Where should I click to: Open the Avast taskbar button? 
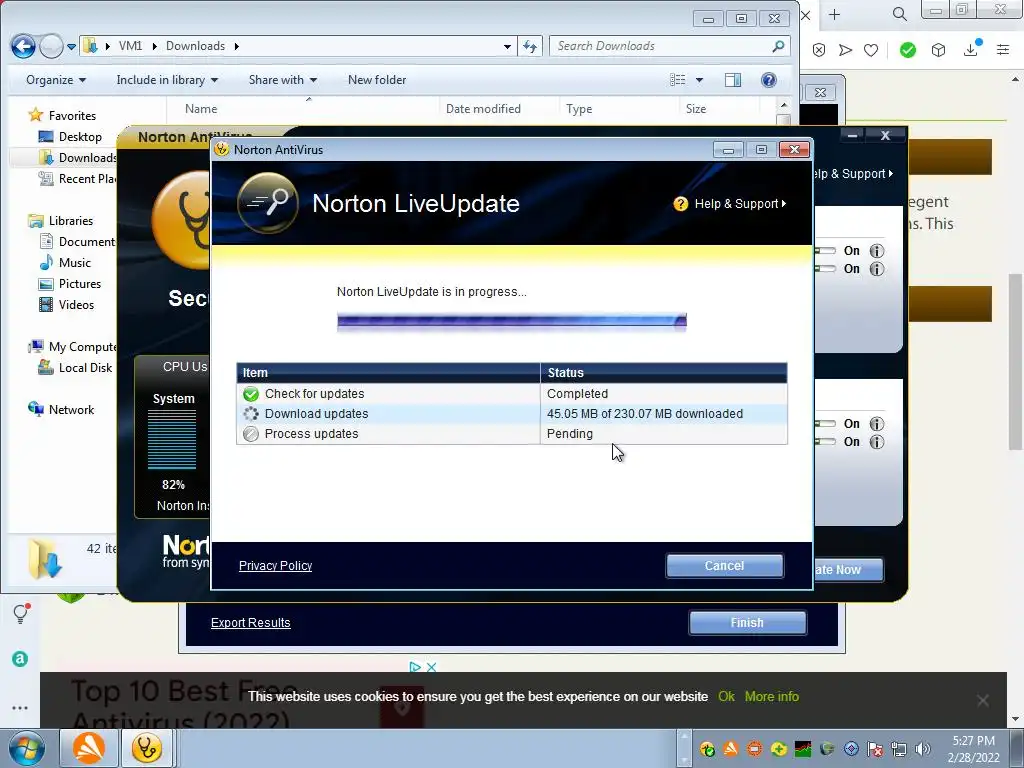tap(88, 748)
